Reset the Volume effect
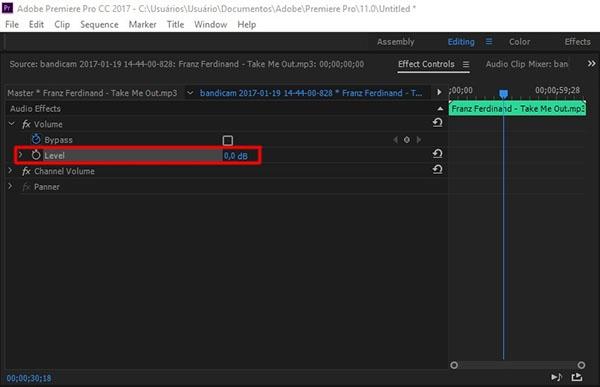Image resolution: width=600 pixels, height=387 pixels. click(437, 122)
